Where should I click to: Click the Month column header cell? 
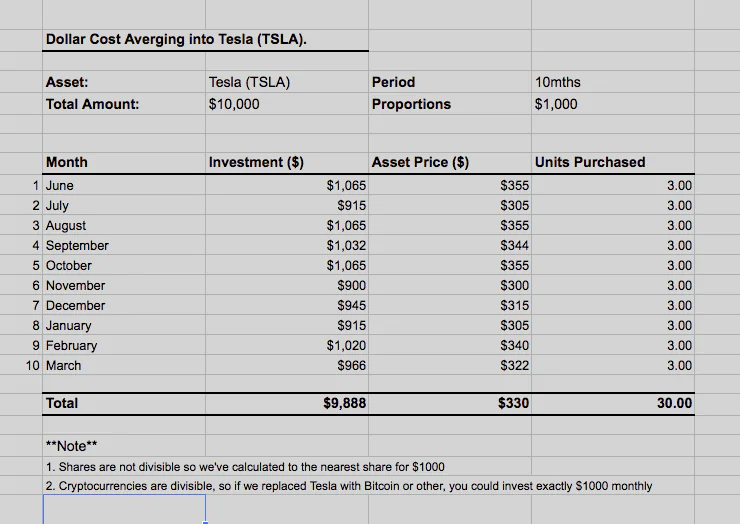pyautogui.click(x=124, y=162)
